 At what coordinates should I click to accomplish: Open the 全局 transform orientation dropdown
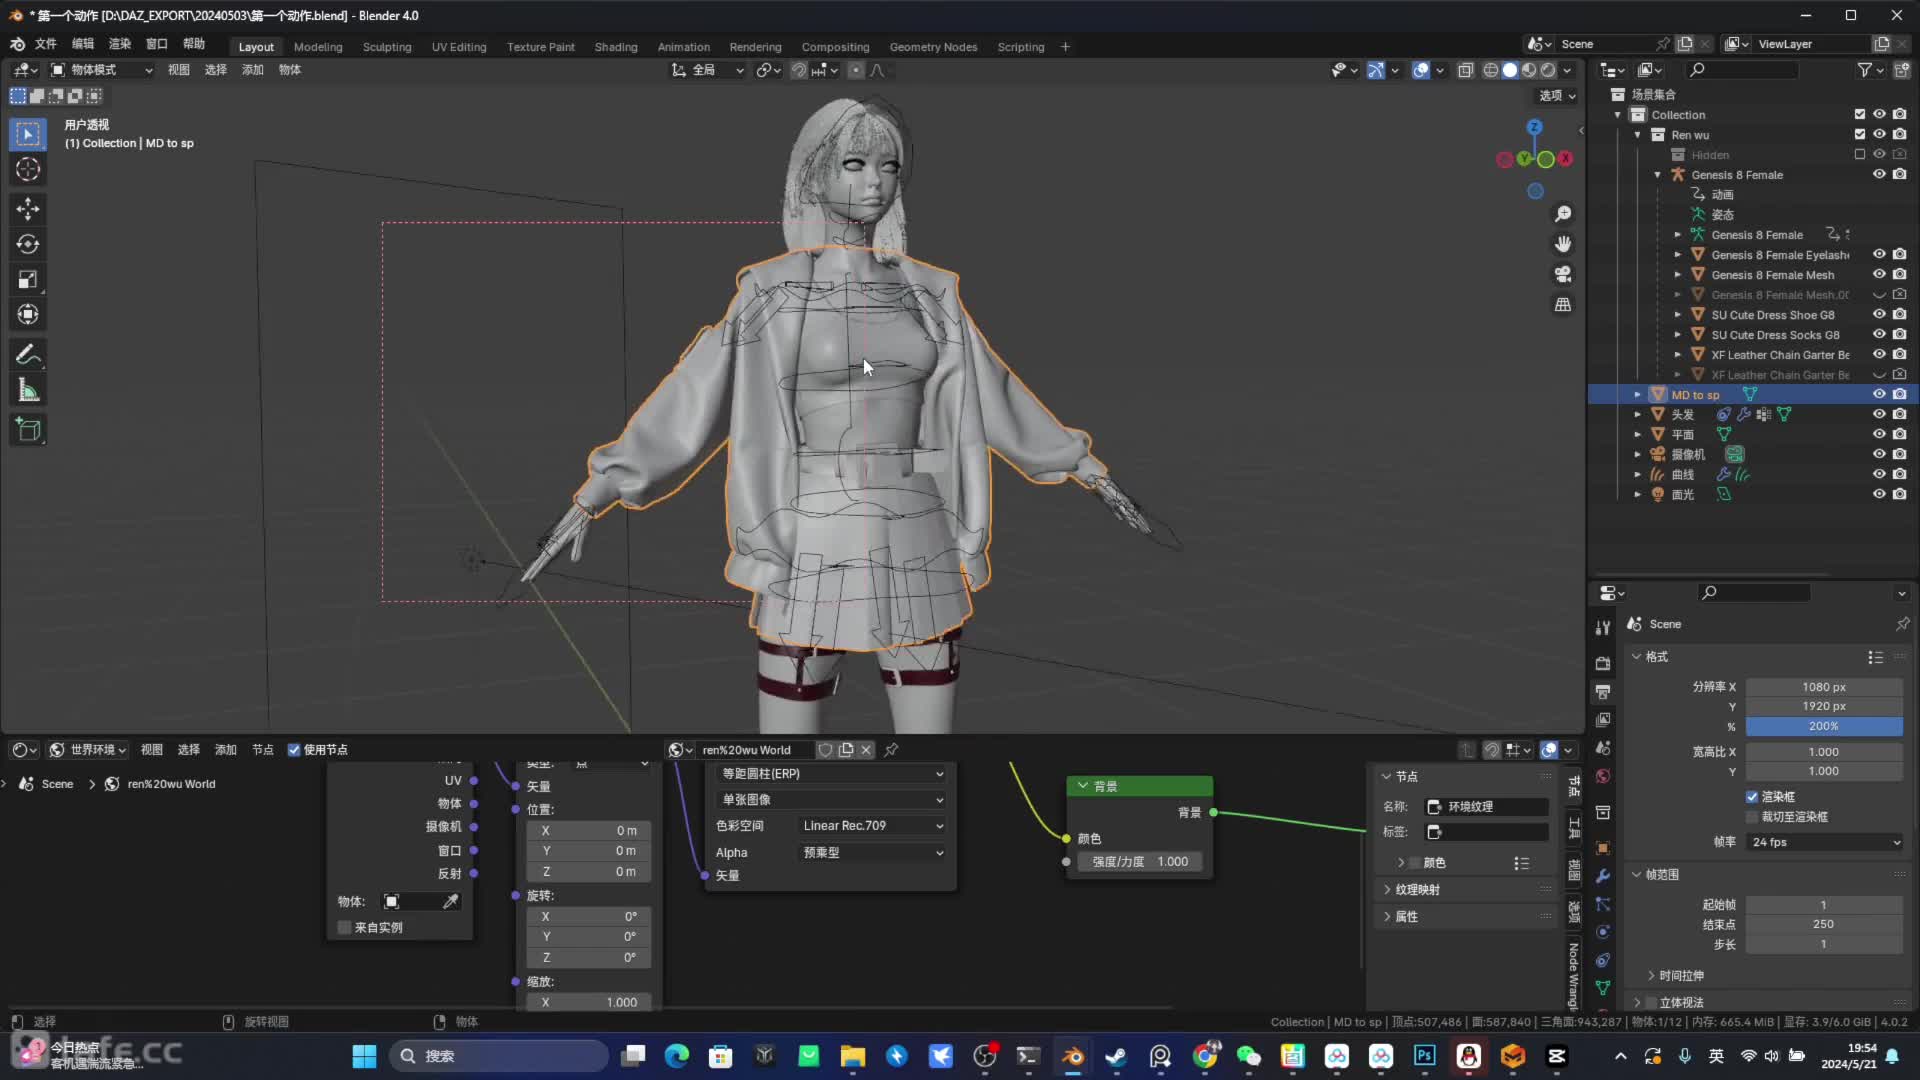tap(708, 70)
